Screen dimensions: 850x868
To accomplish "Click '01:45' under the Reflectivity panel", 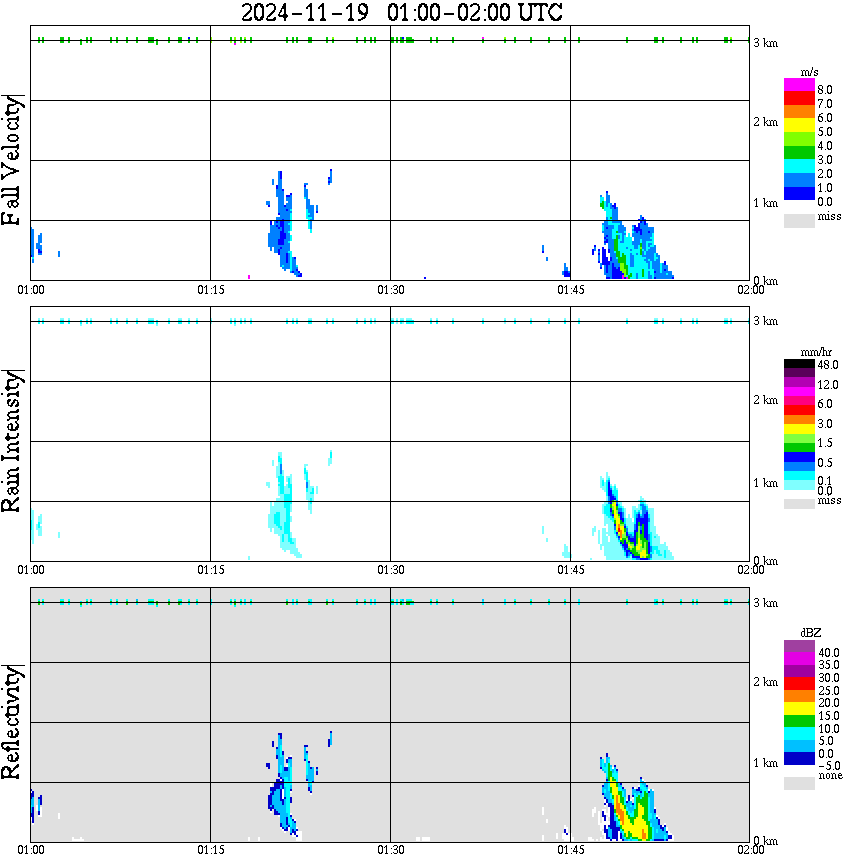I will coord(571,850).
